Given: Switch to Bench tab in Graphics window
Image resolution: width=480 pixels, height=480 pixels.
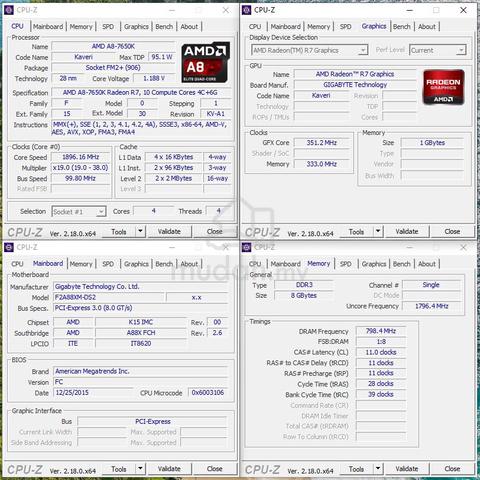Looking at the screenshot, I should [x=402, y=27].
